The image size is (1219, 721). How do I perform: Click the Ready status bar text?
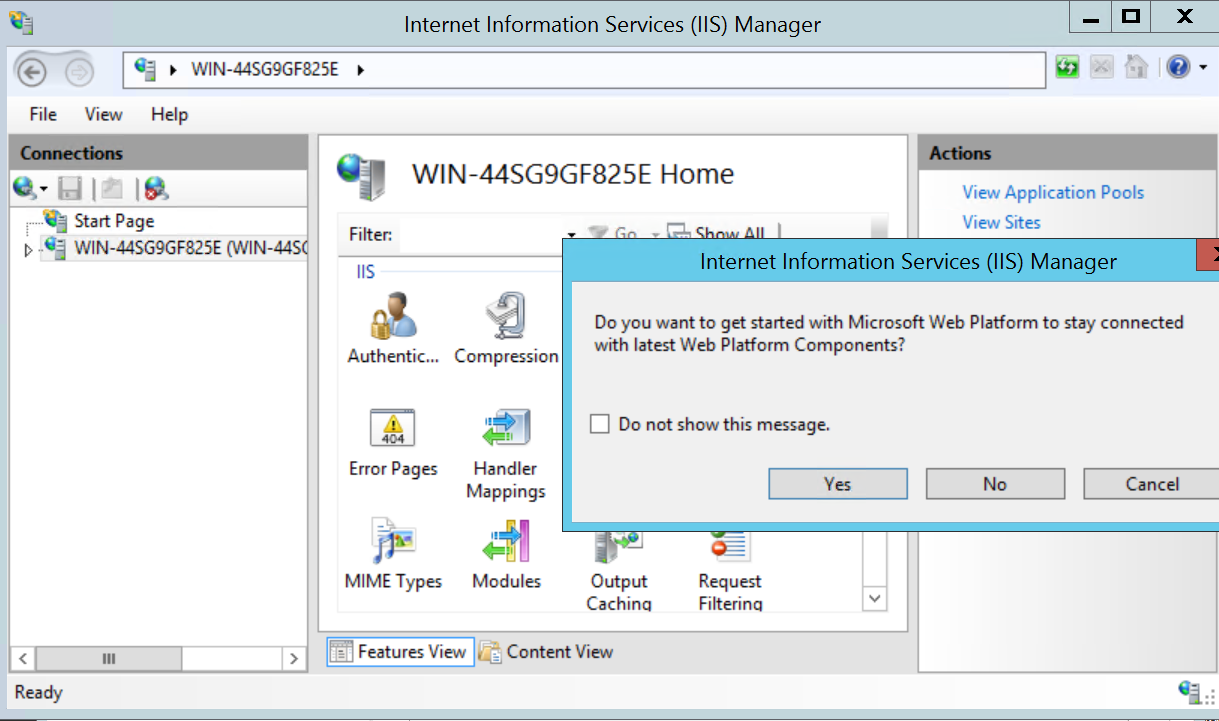point(38,692)
